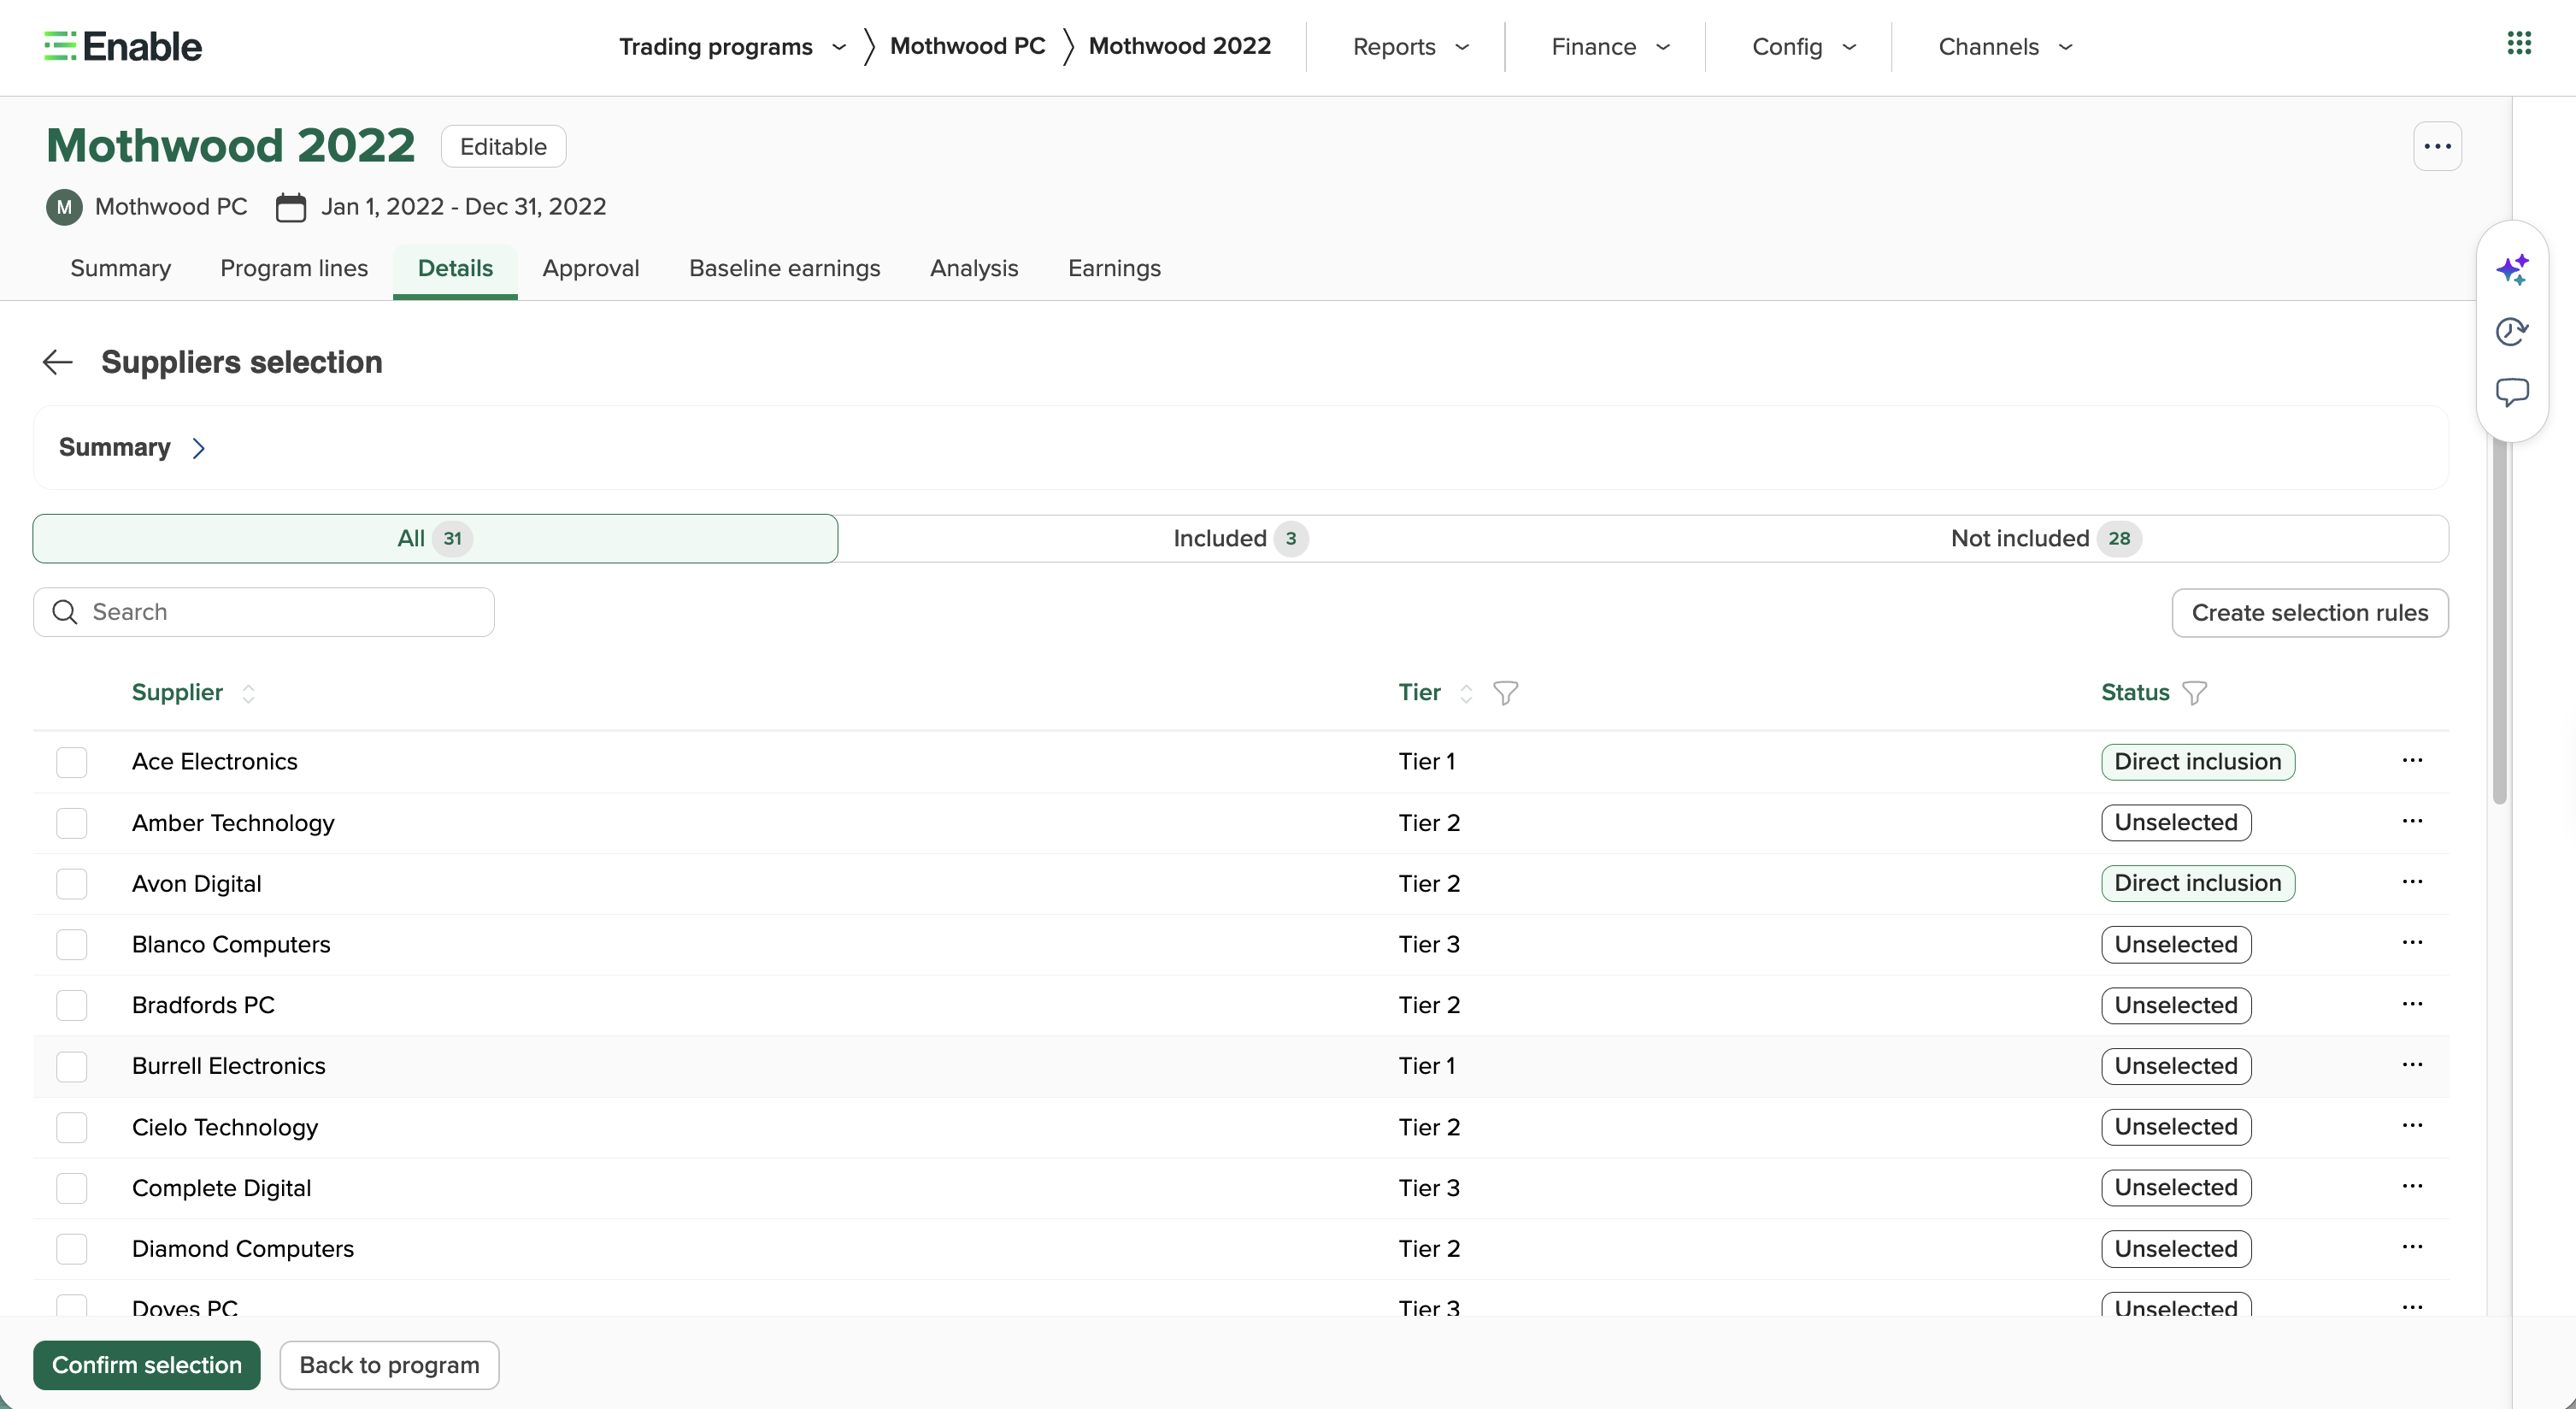The image size is (2576, 1409).
Task: Show the Included suppliers tab
Action: point(1240,538)
